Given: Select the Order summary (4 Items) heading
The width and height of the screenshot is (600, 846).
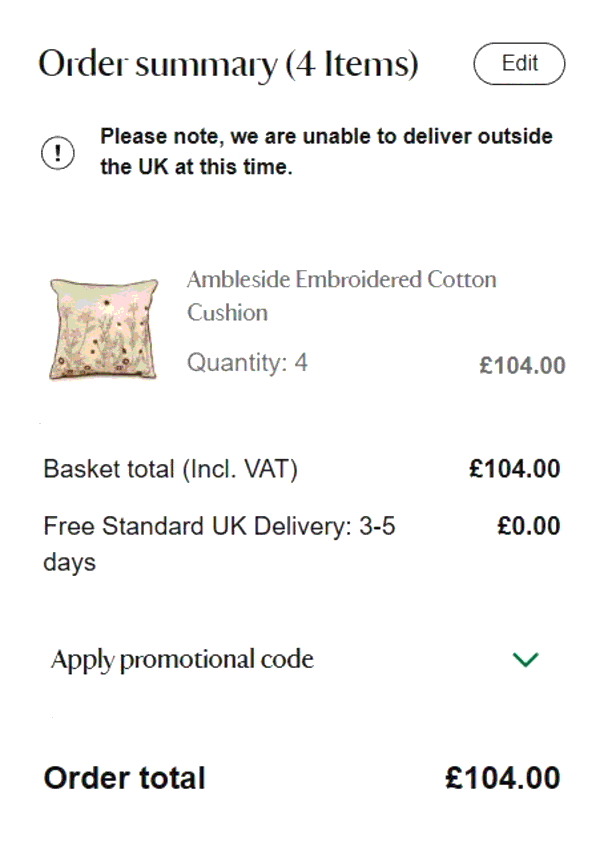Looking at the screenshot, I should coord(230,63).
